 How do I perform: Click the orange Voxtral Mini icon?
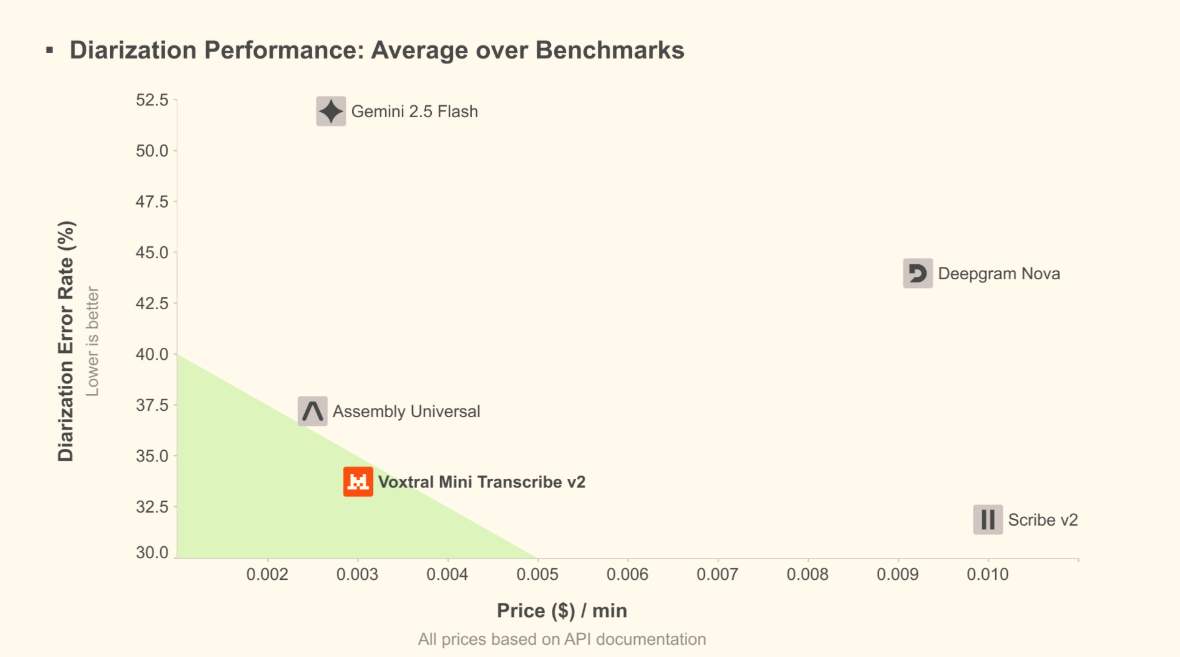pos(358,482)
